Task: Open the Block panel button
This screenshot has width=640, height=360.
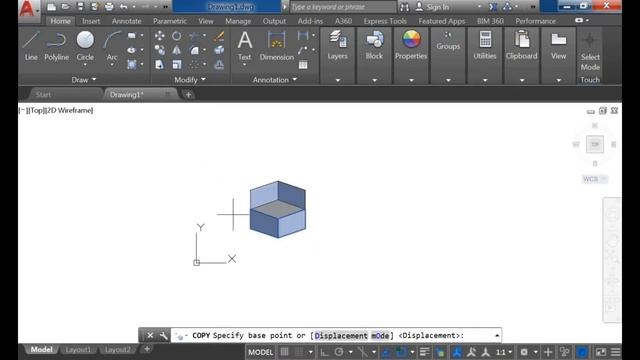Action: (x=374, y=45)
